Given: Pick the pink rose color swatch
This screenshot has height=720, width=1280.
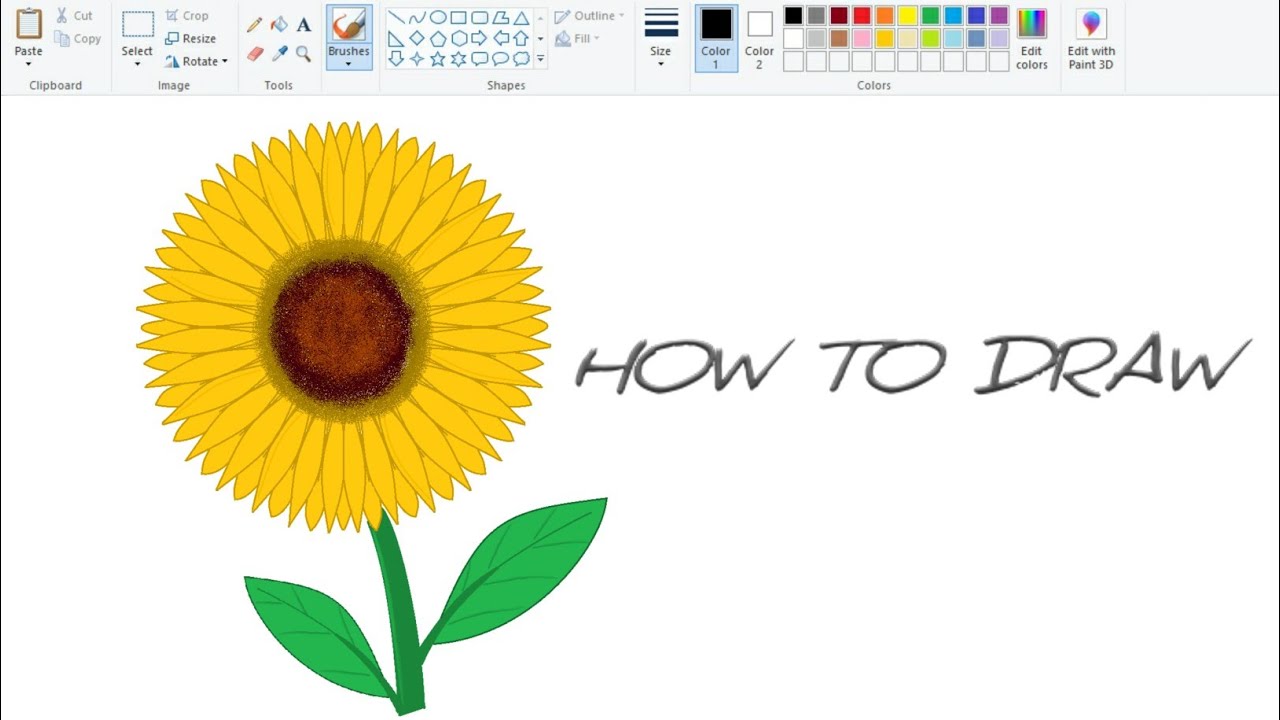Looking at the screenshot, I should tap(862, 38).
